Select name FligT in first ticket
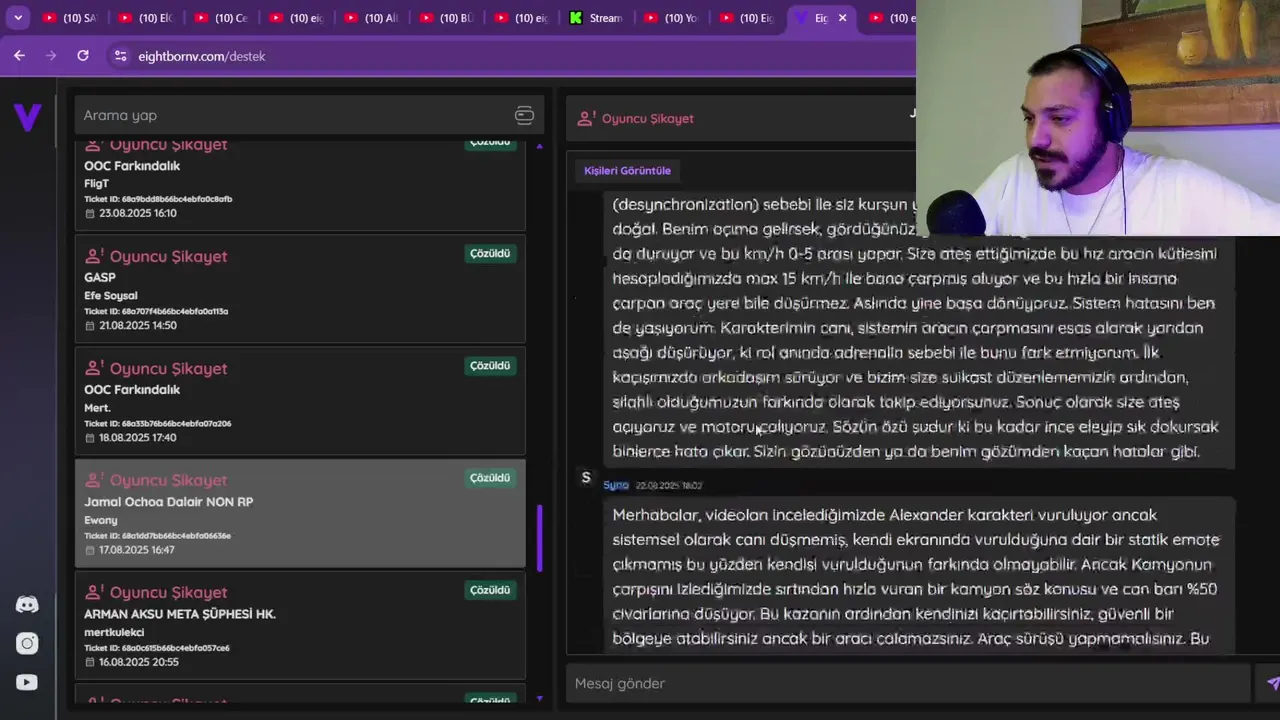This screenshot has width=1280, height=720. coord(96,184)
